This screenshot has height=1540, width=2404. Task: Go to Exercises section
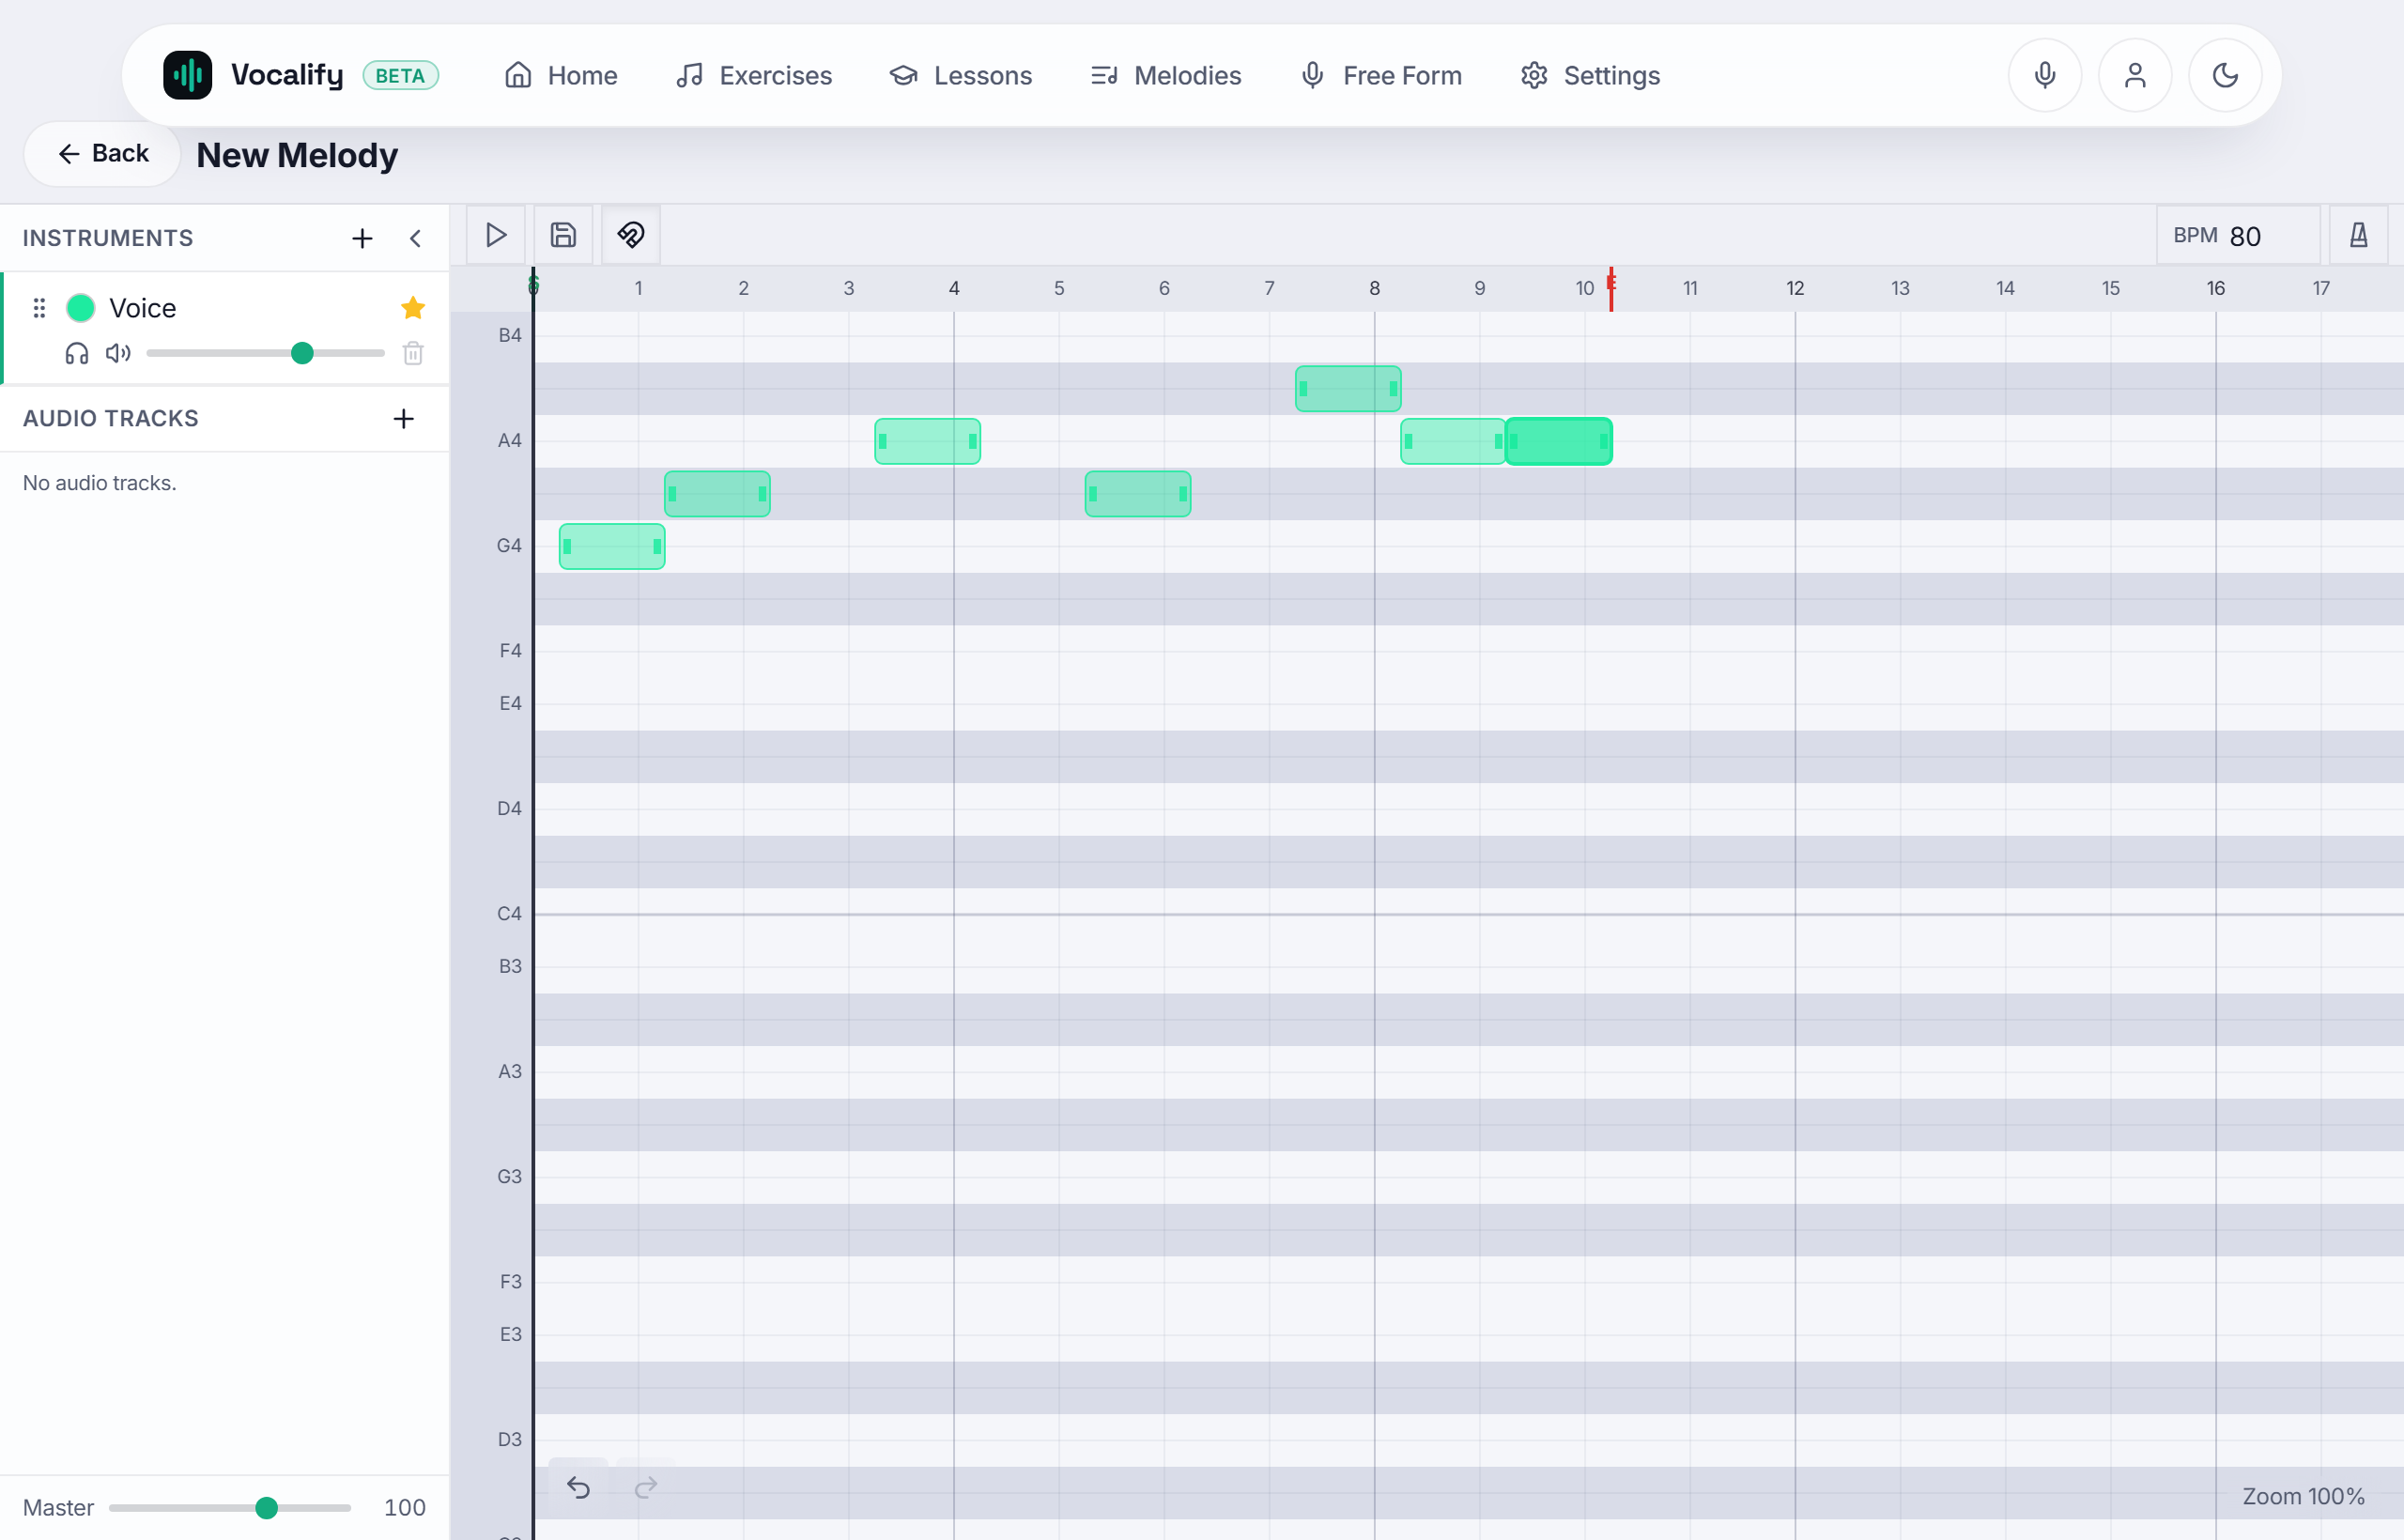[754, 75]
